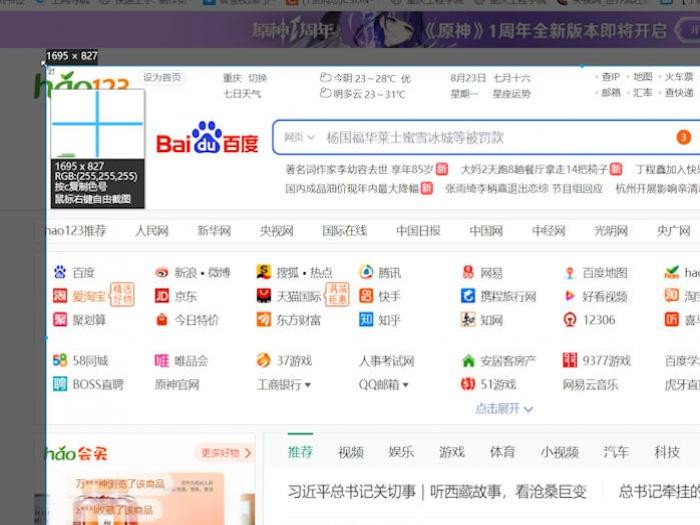This screenshot has height=525, width=700.
Task: Open the 七日天气 forecast link
Action: (x=242, y=94)
